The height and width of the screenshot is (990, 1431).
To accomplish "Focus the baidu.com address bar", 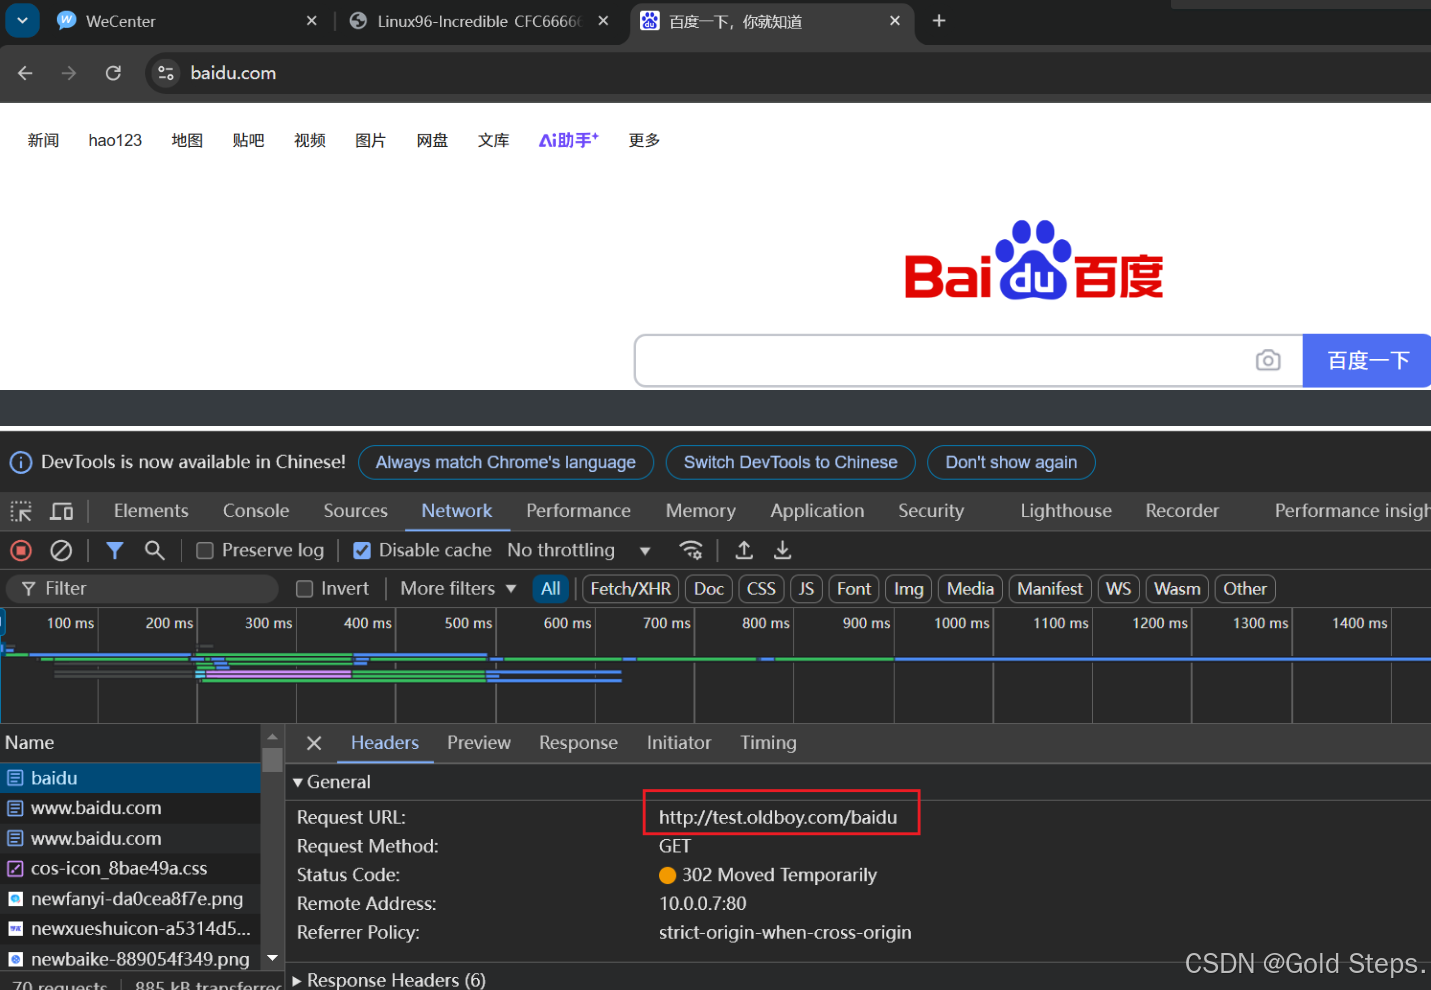I will pyautogui.click(x=790, y=73).
